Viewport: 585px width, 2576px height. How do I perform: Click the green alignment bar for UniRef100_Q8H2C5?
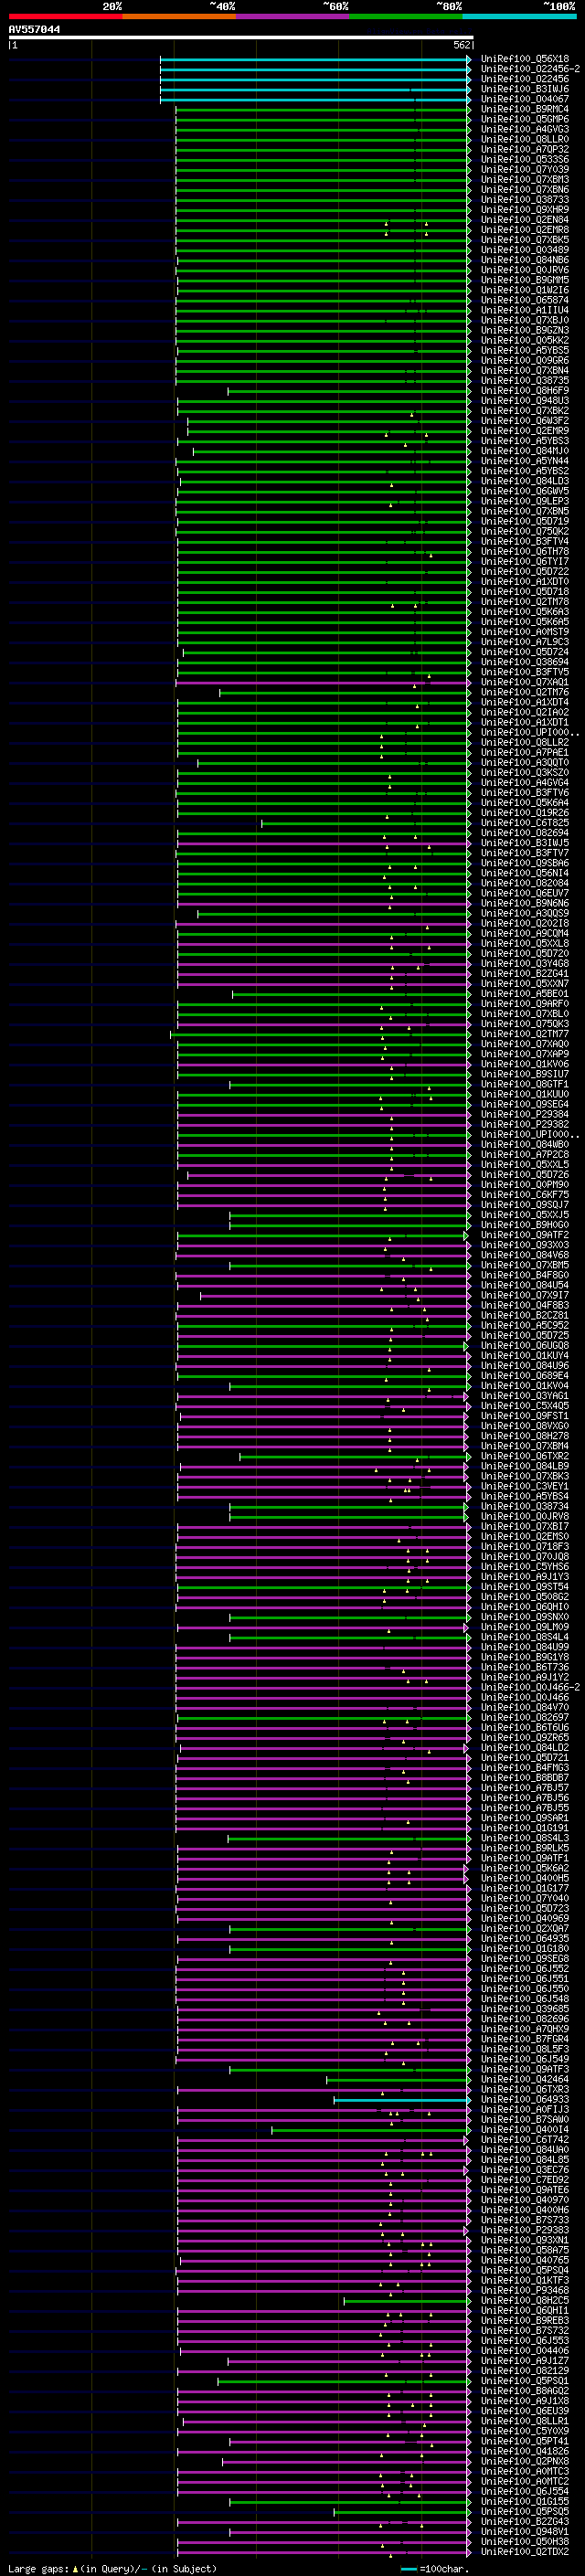[x=407, y=2300]
